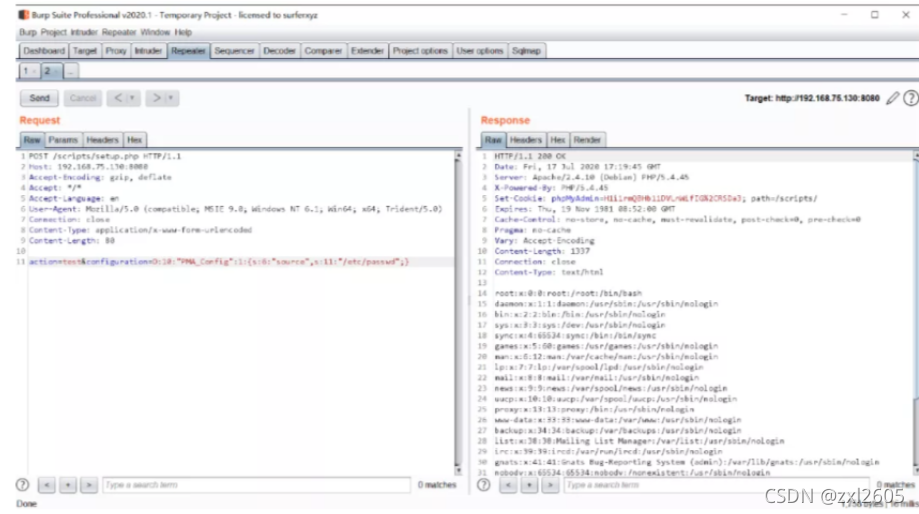Screen dimensions: 919x514
Task: Select the Response Raw view tab
Action: [493, 140]
